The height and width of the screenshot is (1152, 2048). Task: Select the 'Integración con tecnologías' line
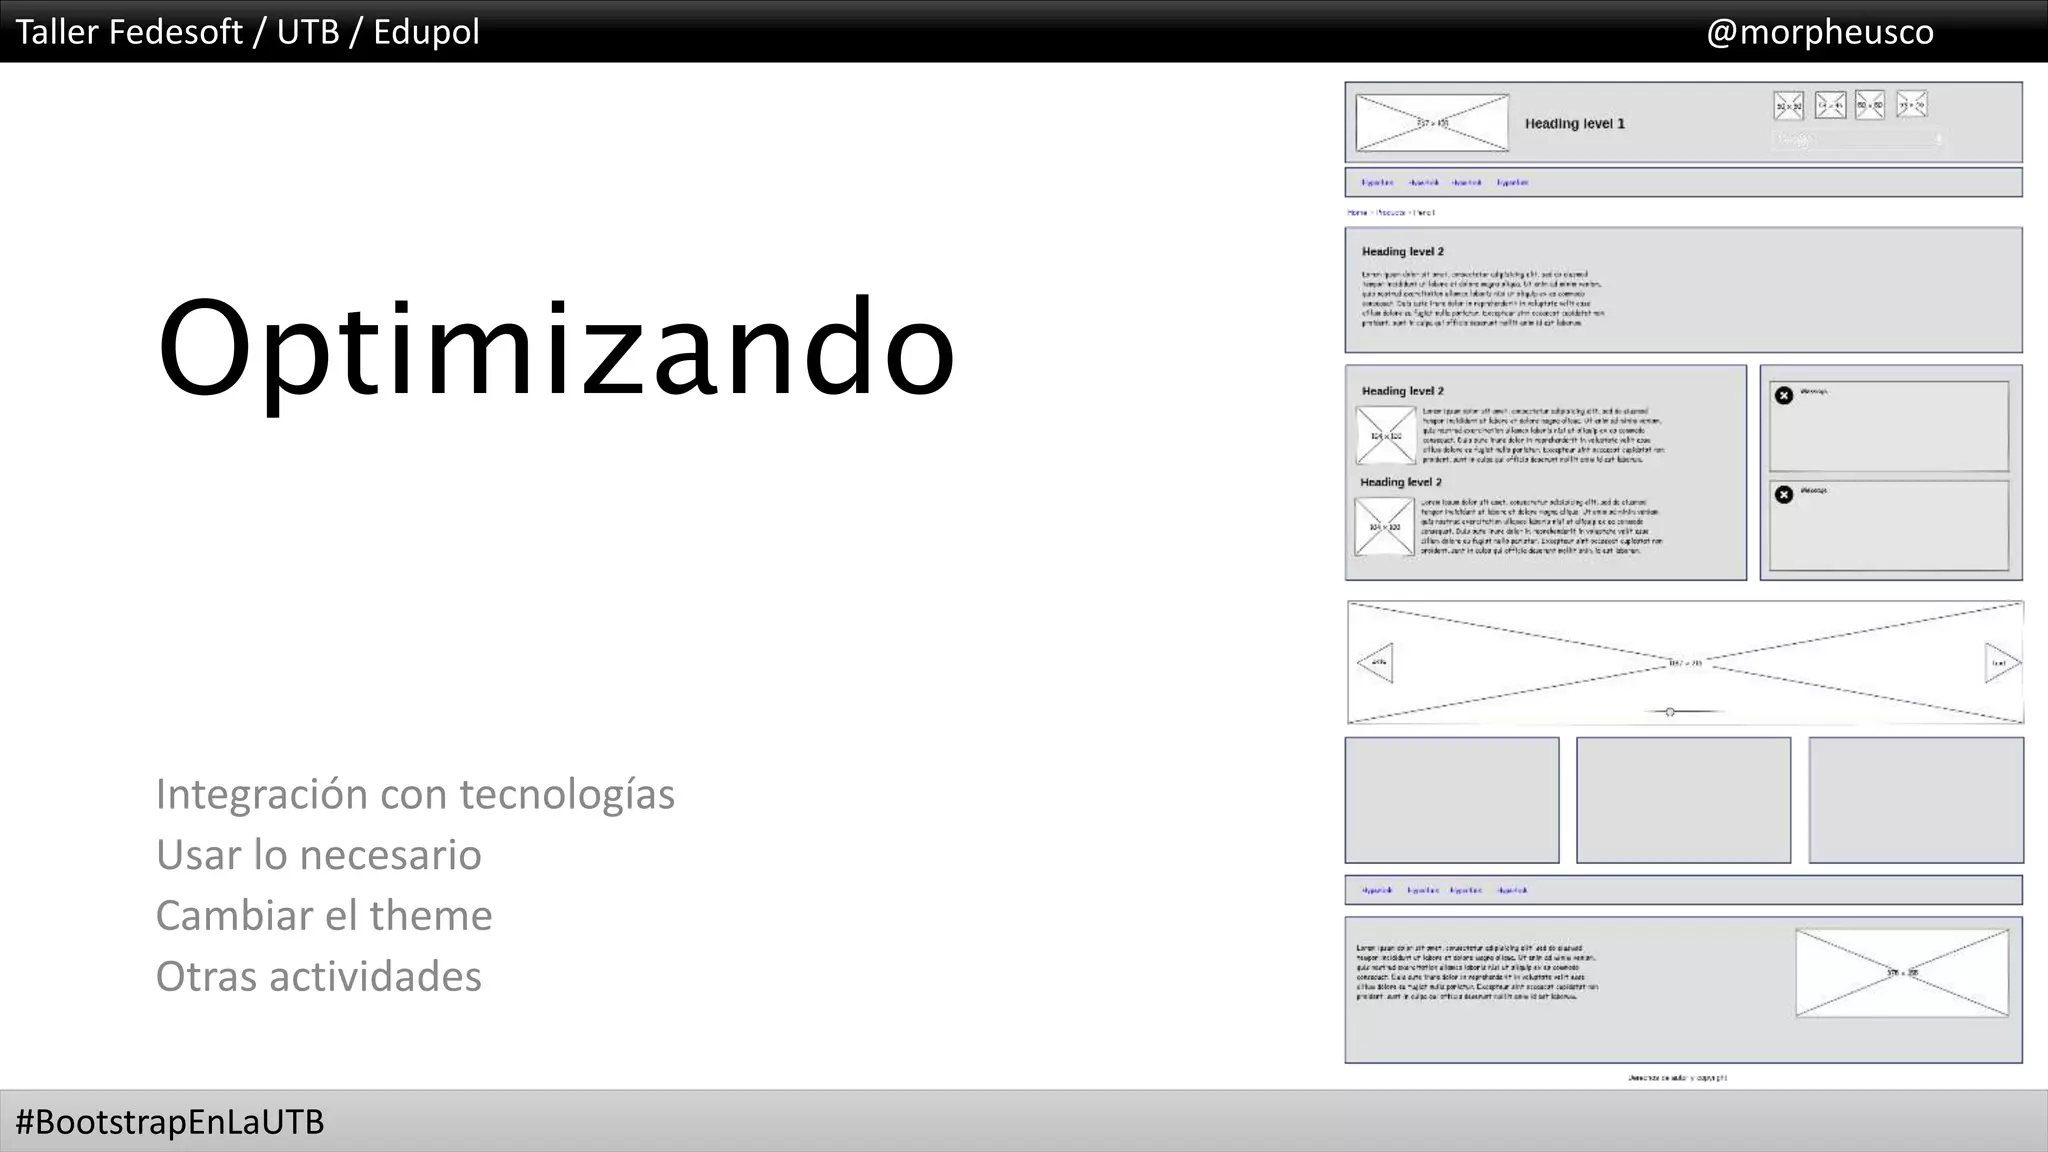[x=415, y=796]
